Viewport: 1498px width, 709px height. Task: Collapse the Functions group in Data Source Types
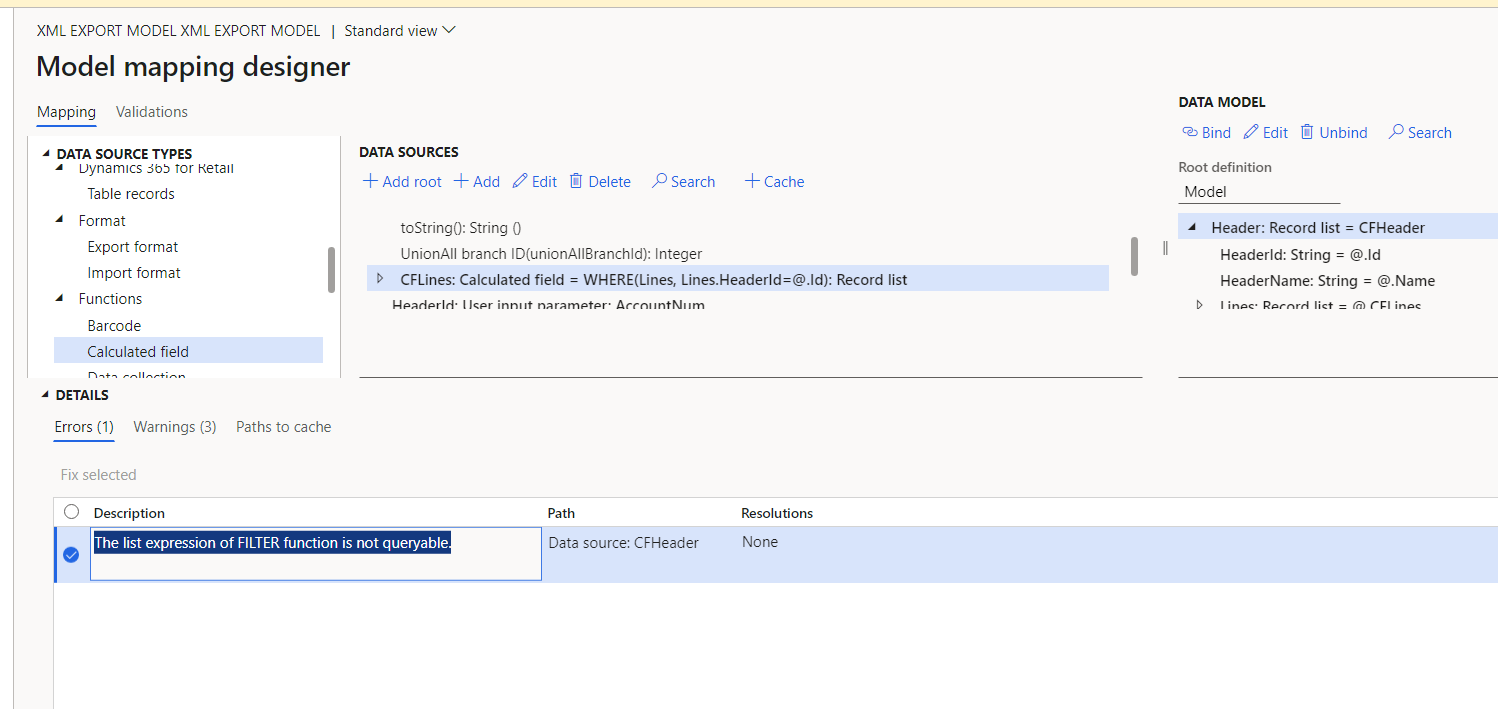(x=62, y=298)
